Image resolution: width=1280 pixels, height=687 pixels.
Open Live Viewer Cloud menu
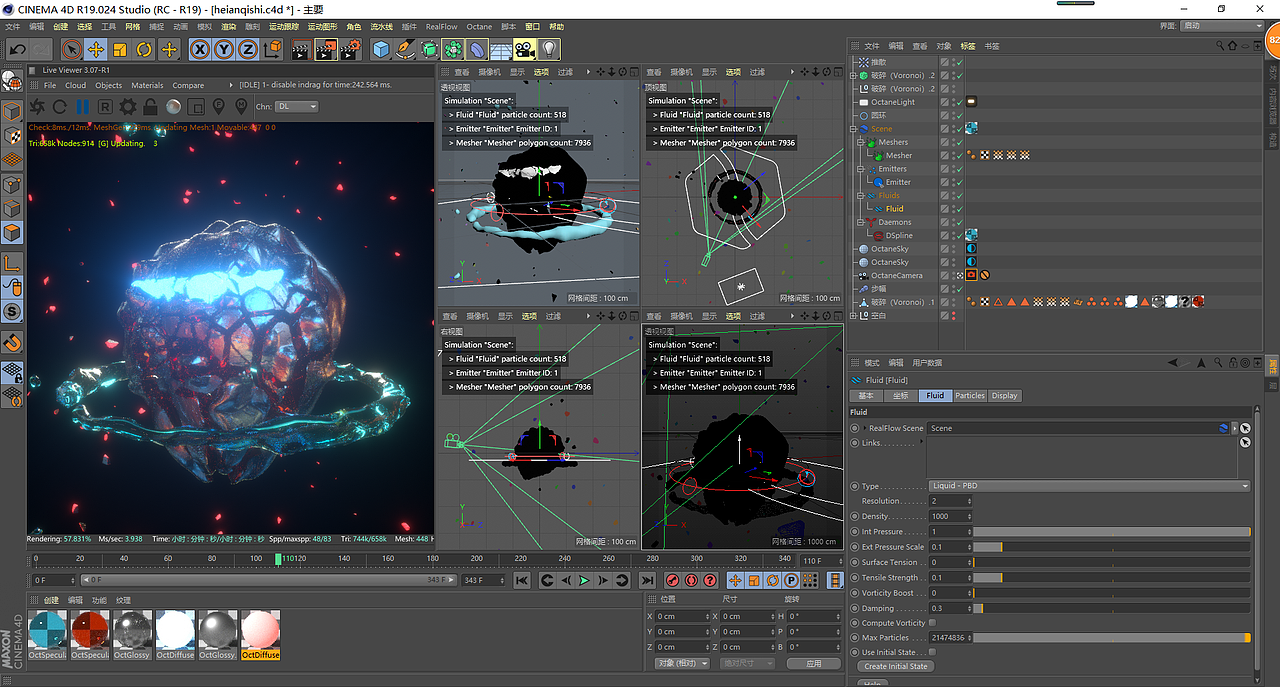click(x=76, y=85)
